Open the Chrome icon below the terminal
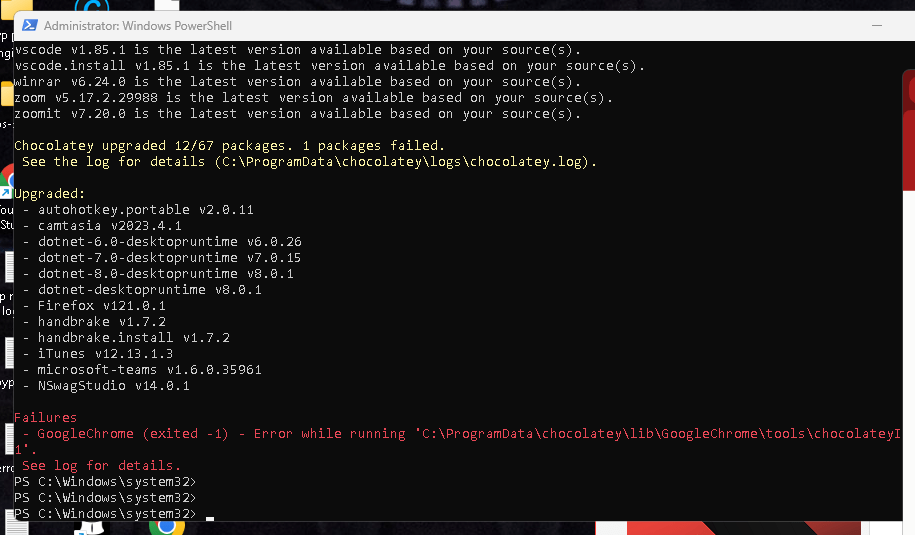Image resolution: width=915 pixels, height=535 pixels. [x=167, y=527]
